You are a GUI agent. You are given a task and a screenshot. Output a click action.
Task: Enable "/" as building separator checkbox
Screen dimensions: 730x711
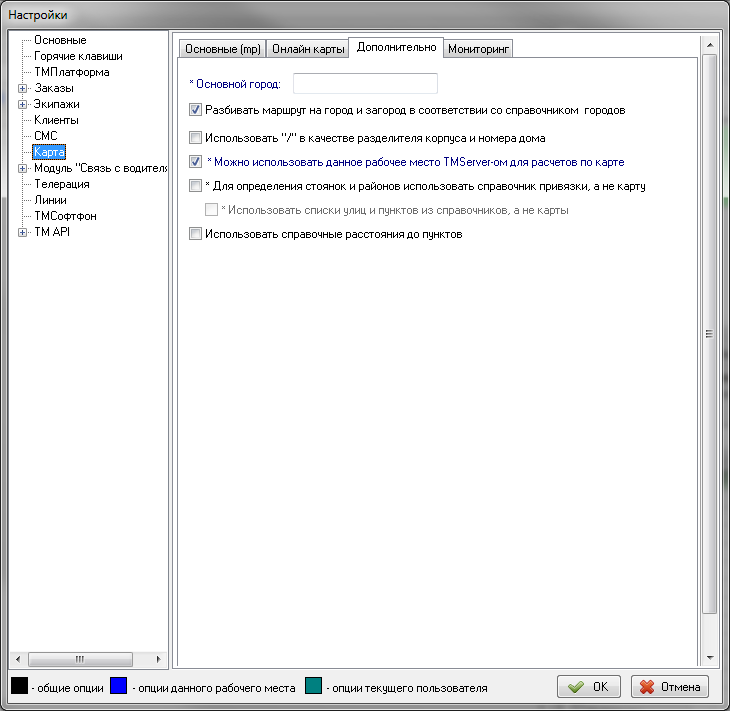coord(195,138)
